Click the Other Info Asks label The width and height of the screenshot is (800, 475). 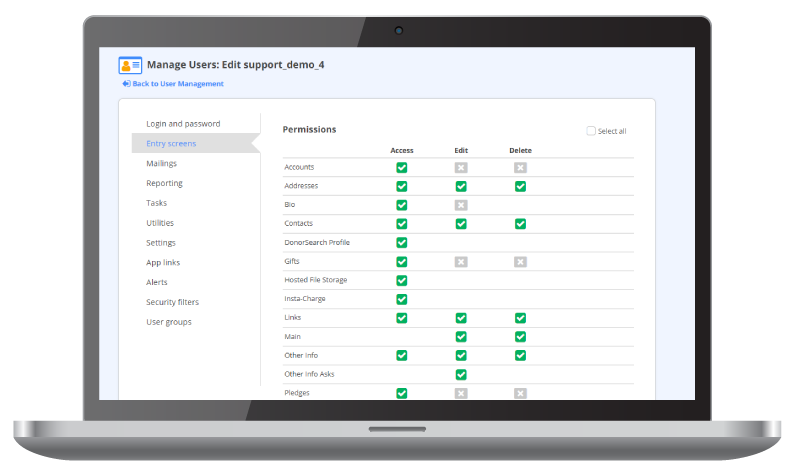309,374
